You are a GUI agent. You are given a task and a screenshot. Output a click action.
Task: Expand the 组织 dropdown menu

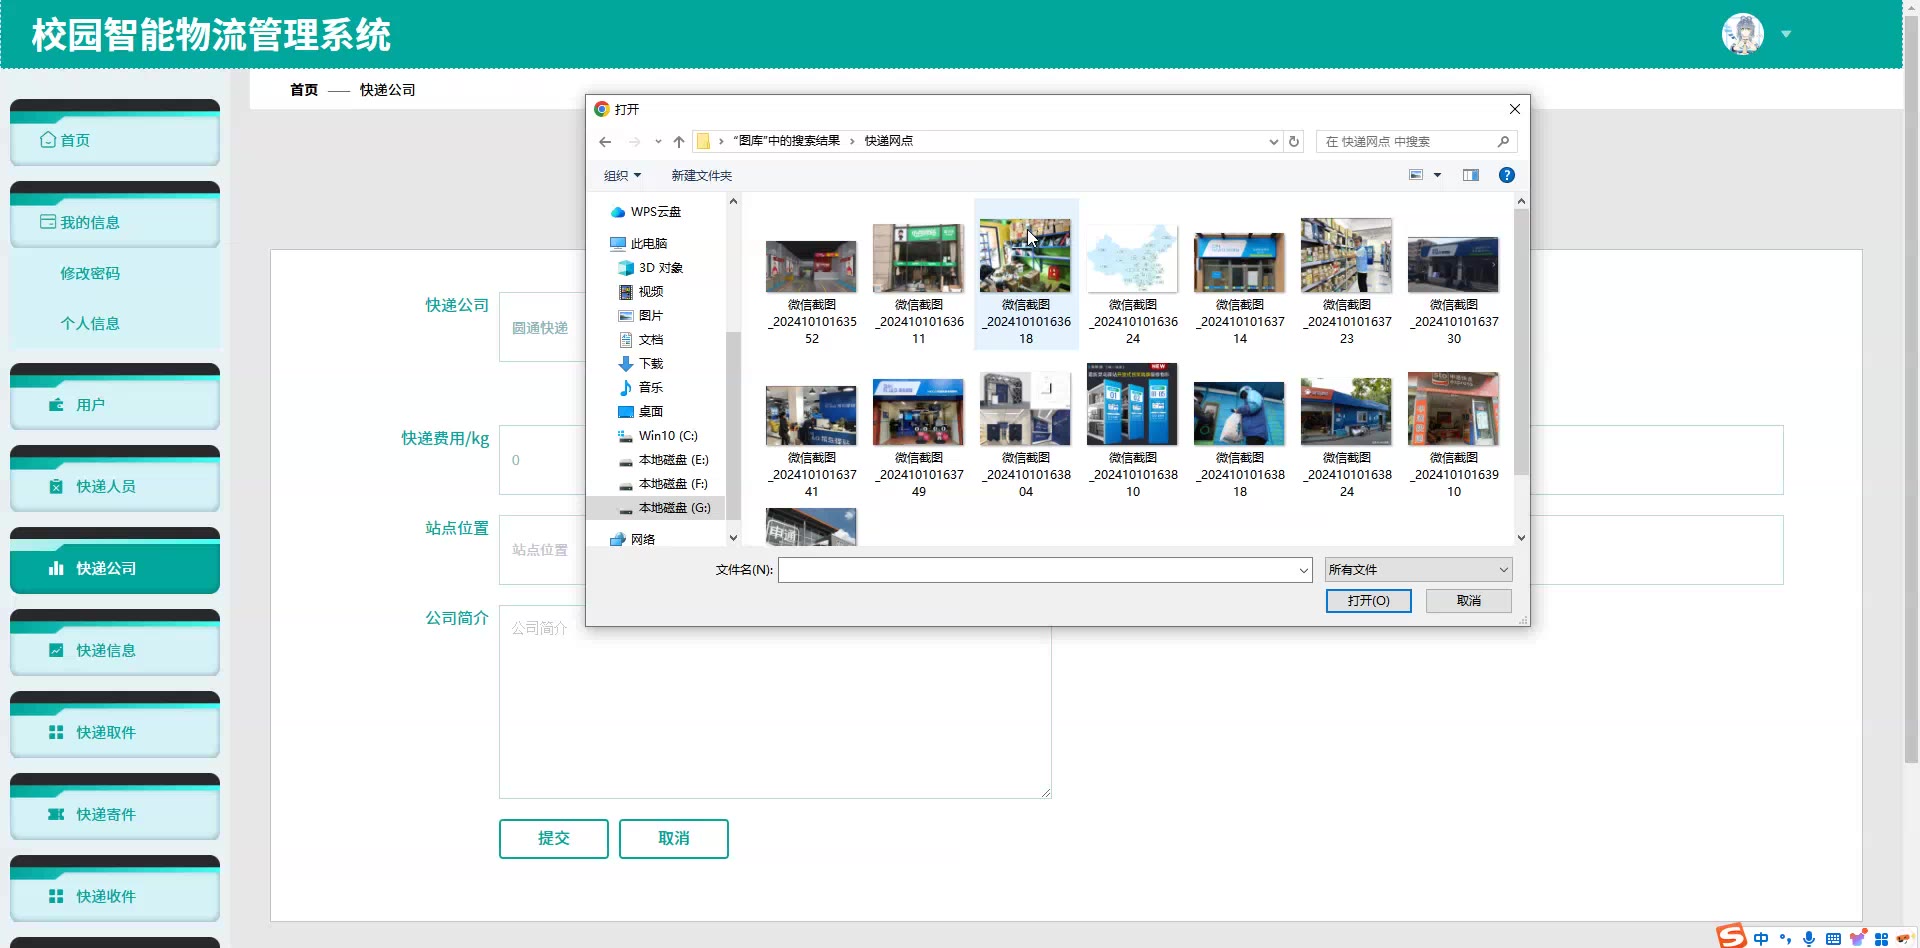click(622, 176)
